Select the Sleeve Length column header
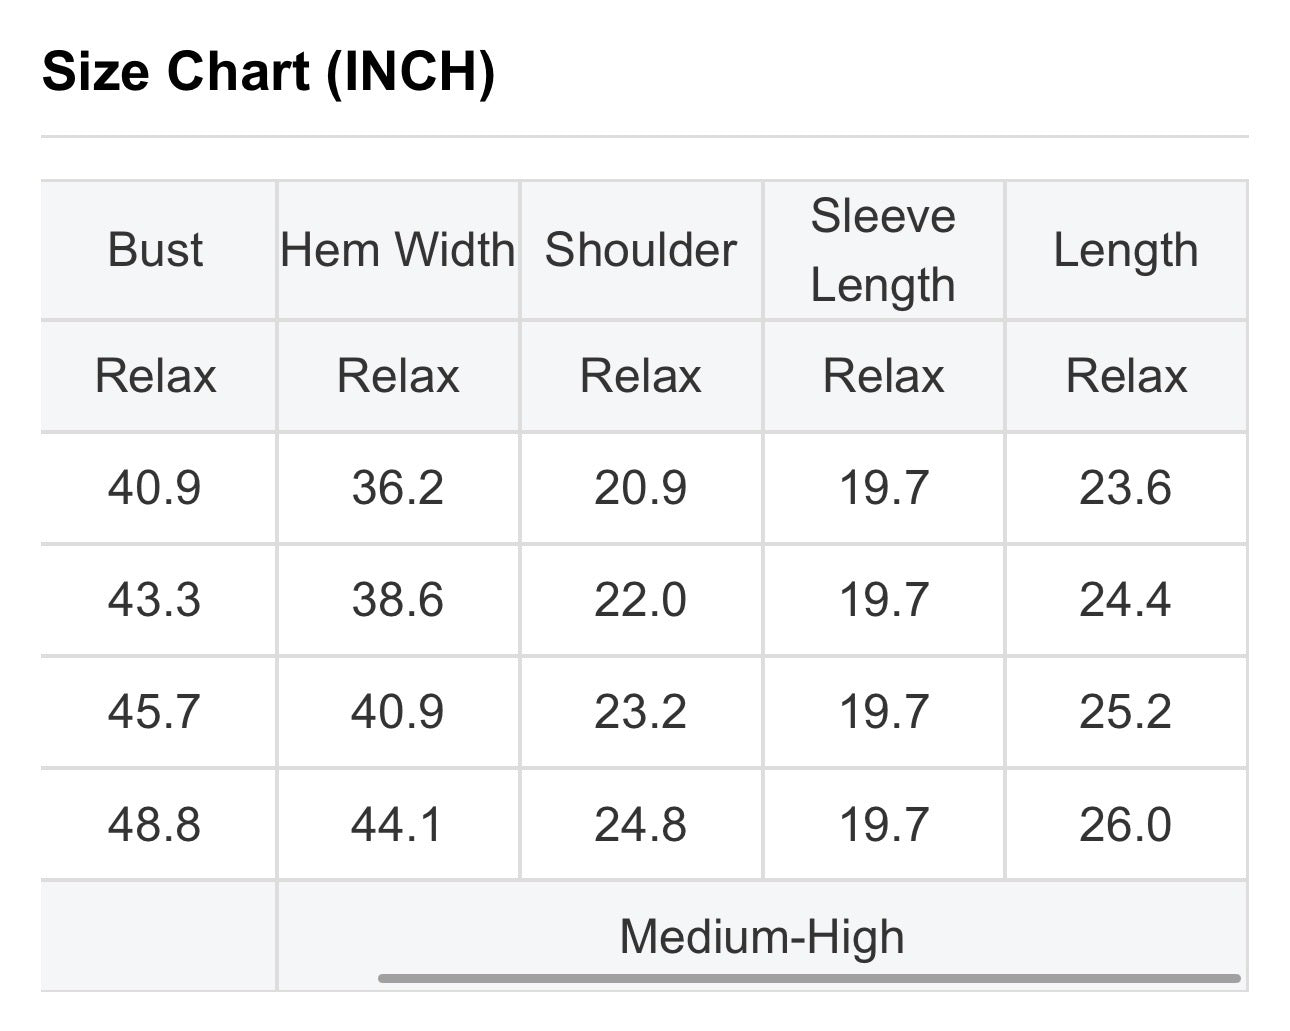Image resolution: width=1290 pixels, height=1031 pixels. [883, 250]
